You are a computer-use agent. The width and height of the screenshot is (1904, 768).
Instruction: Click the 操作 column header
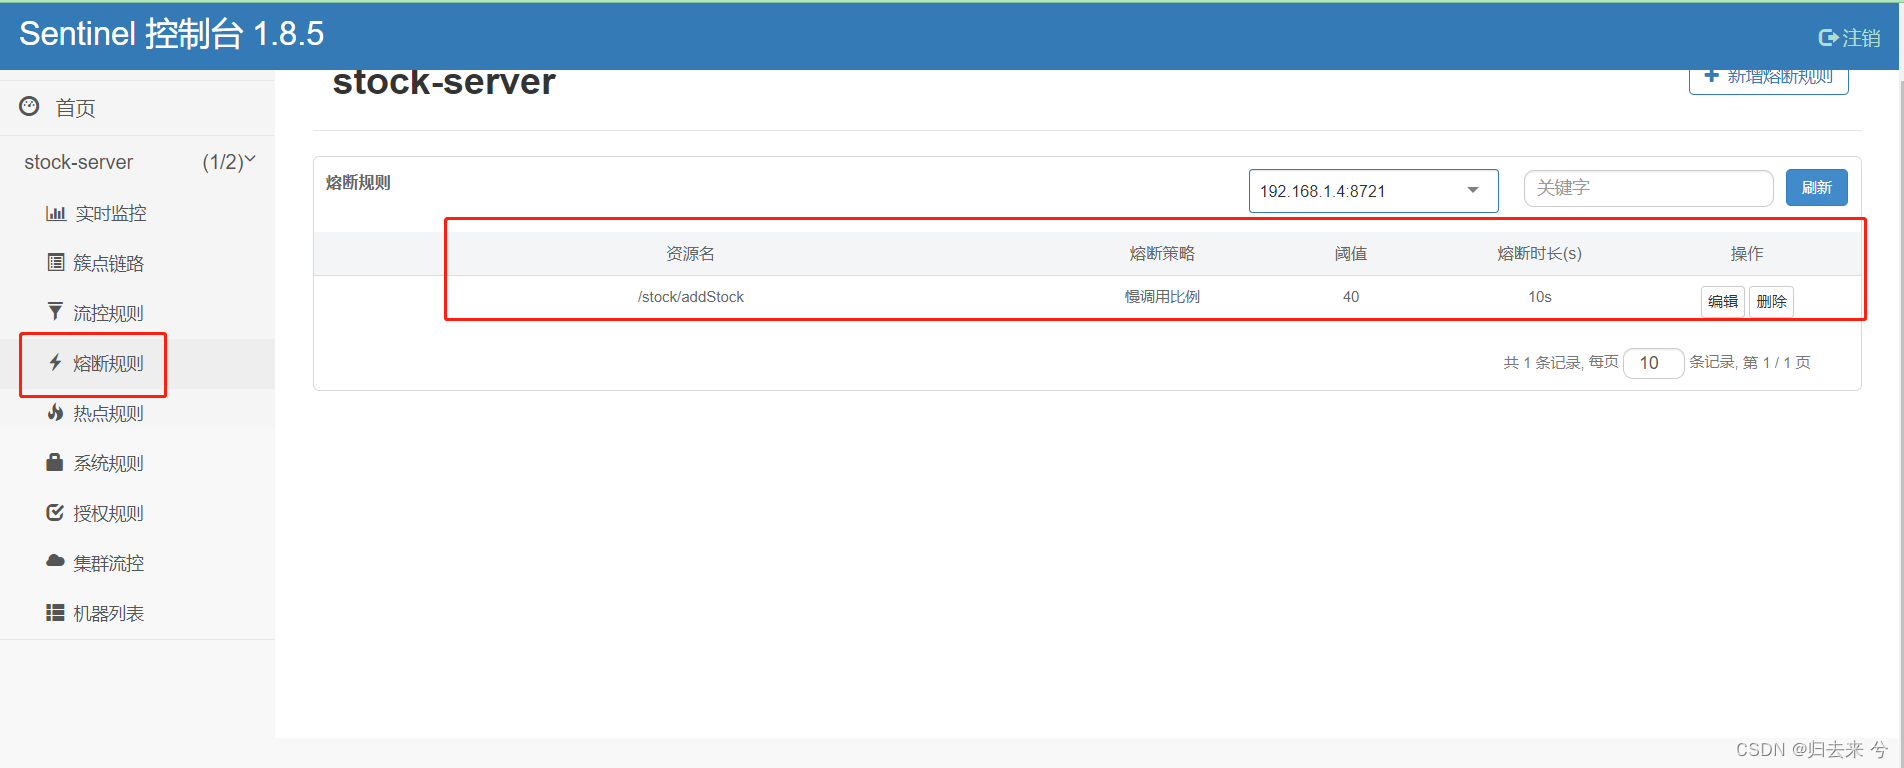click(x=1747, y=254)
